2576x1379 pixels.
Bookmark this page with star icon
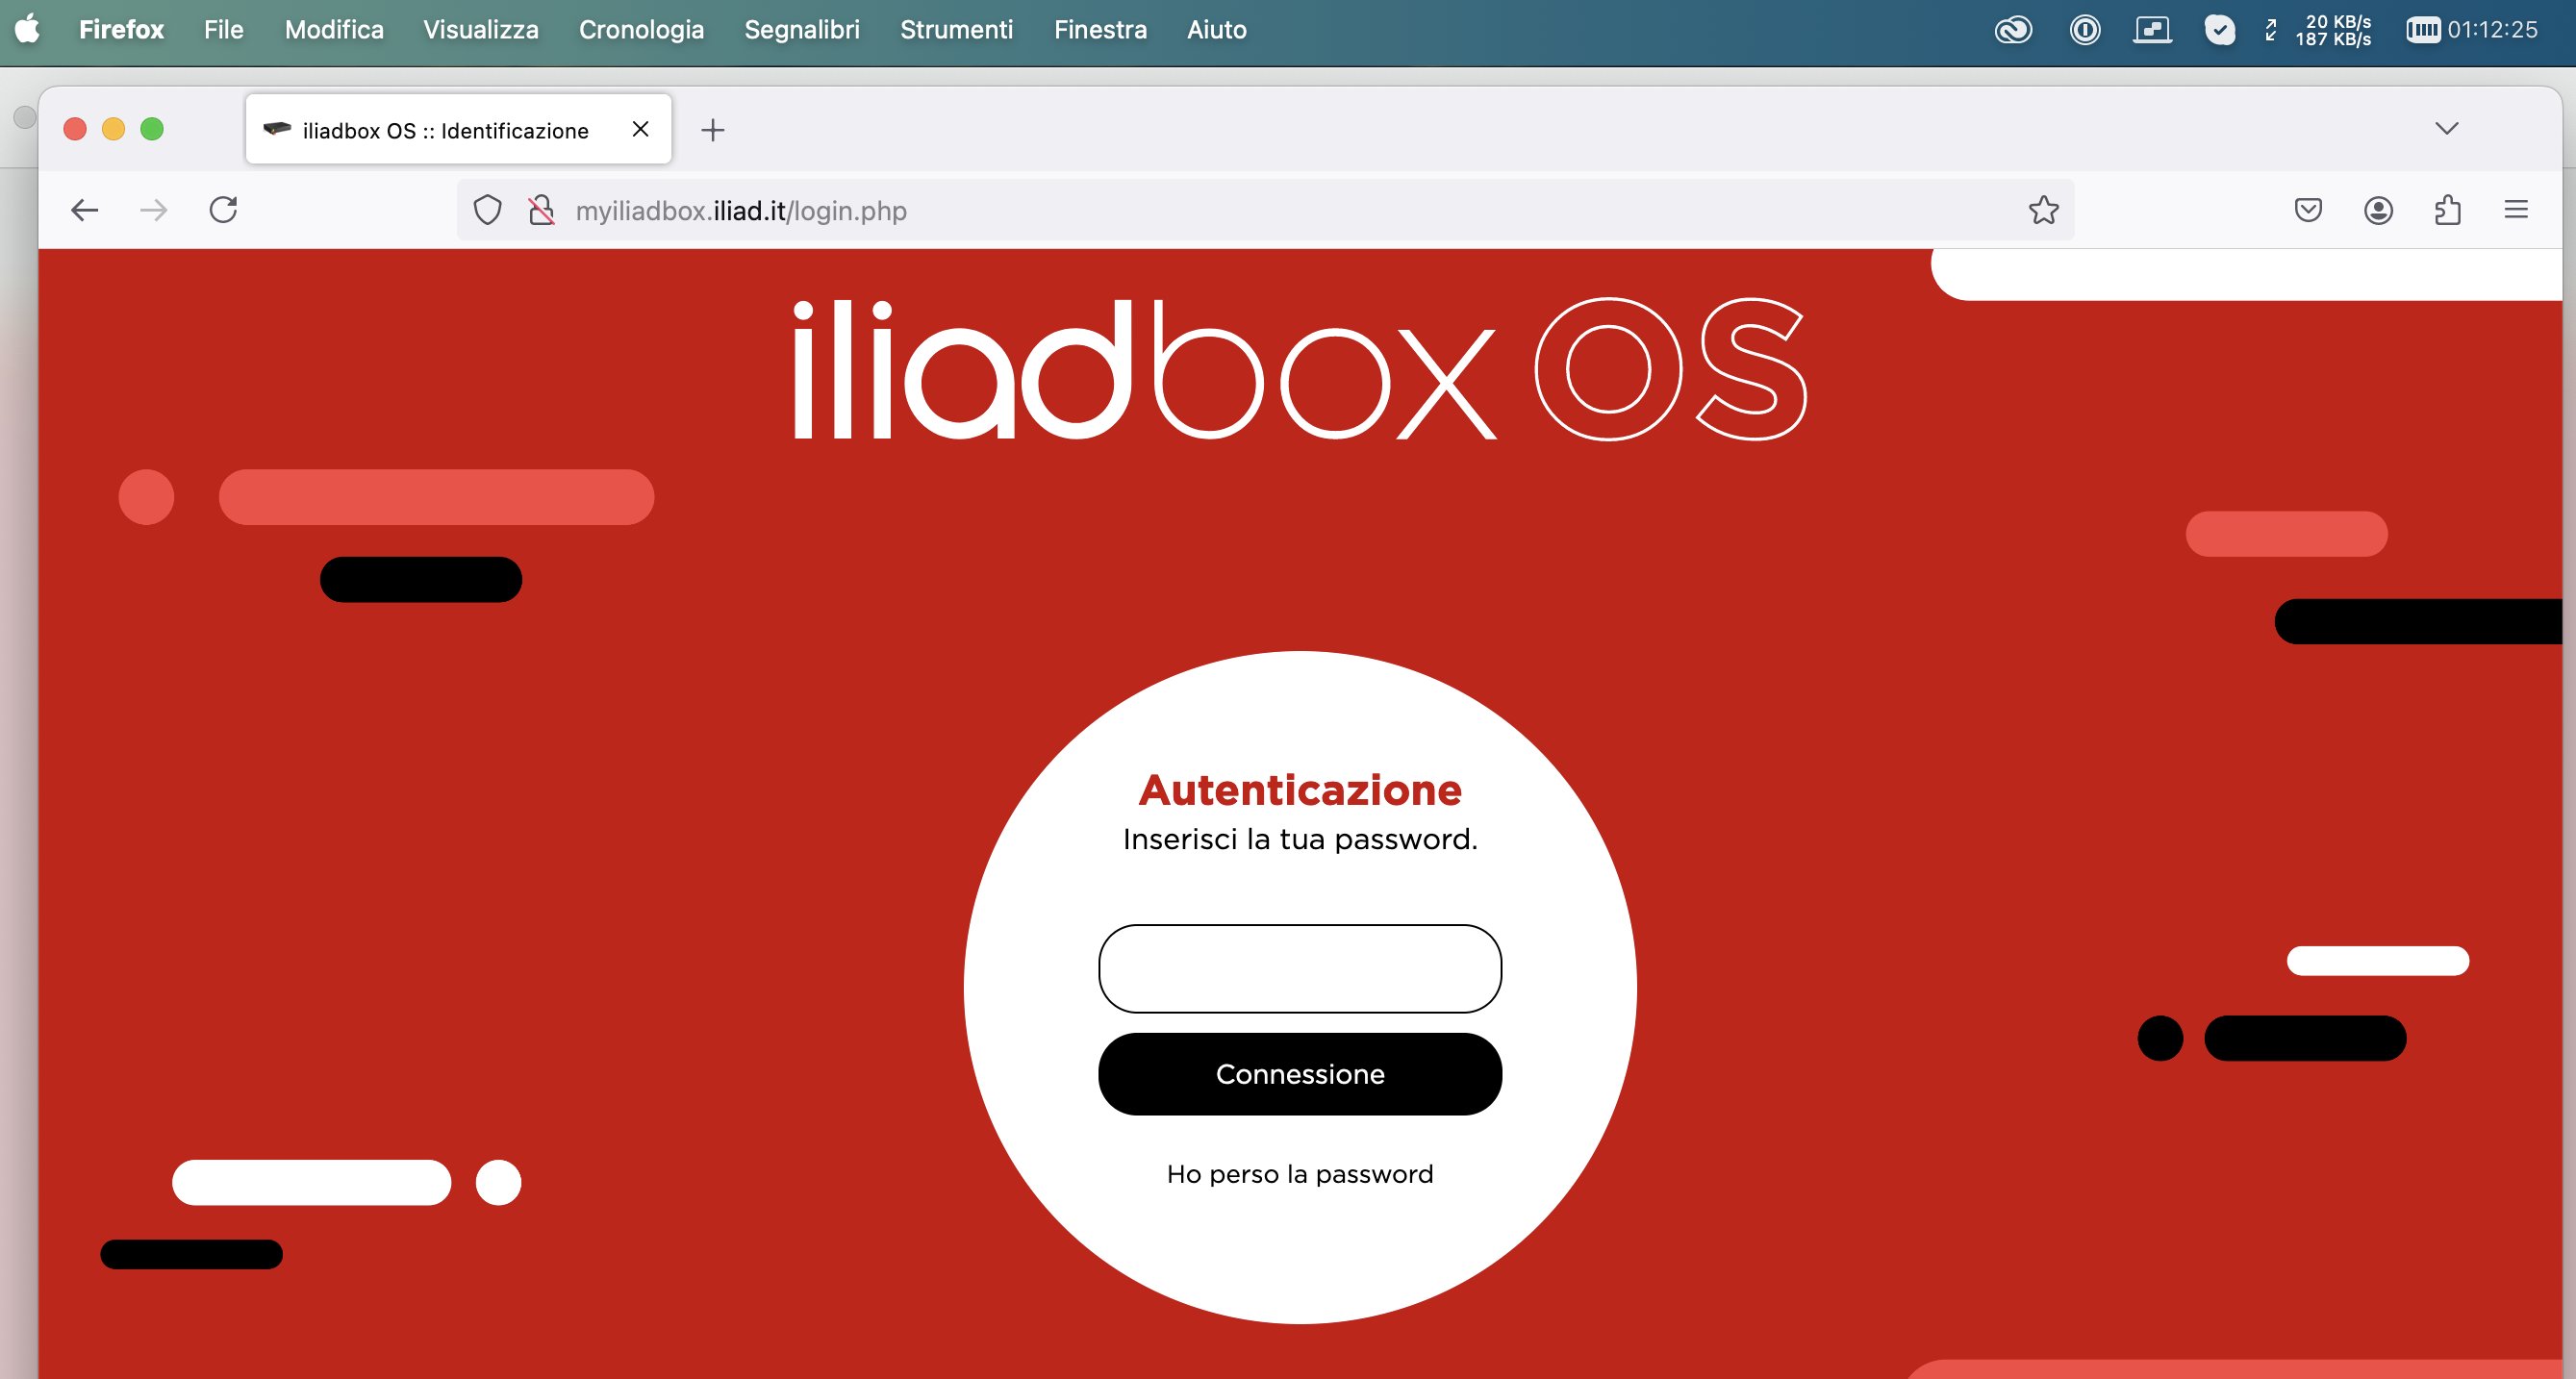click(x=2043, y=210)
